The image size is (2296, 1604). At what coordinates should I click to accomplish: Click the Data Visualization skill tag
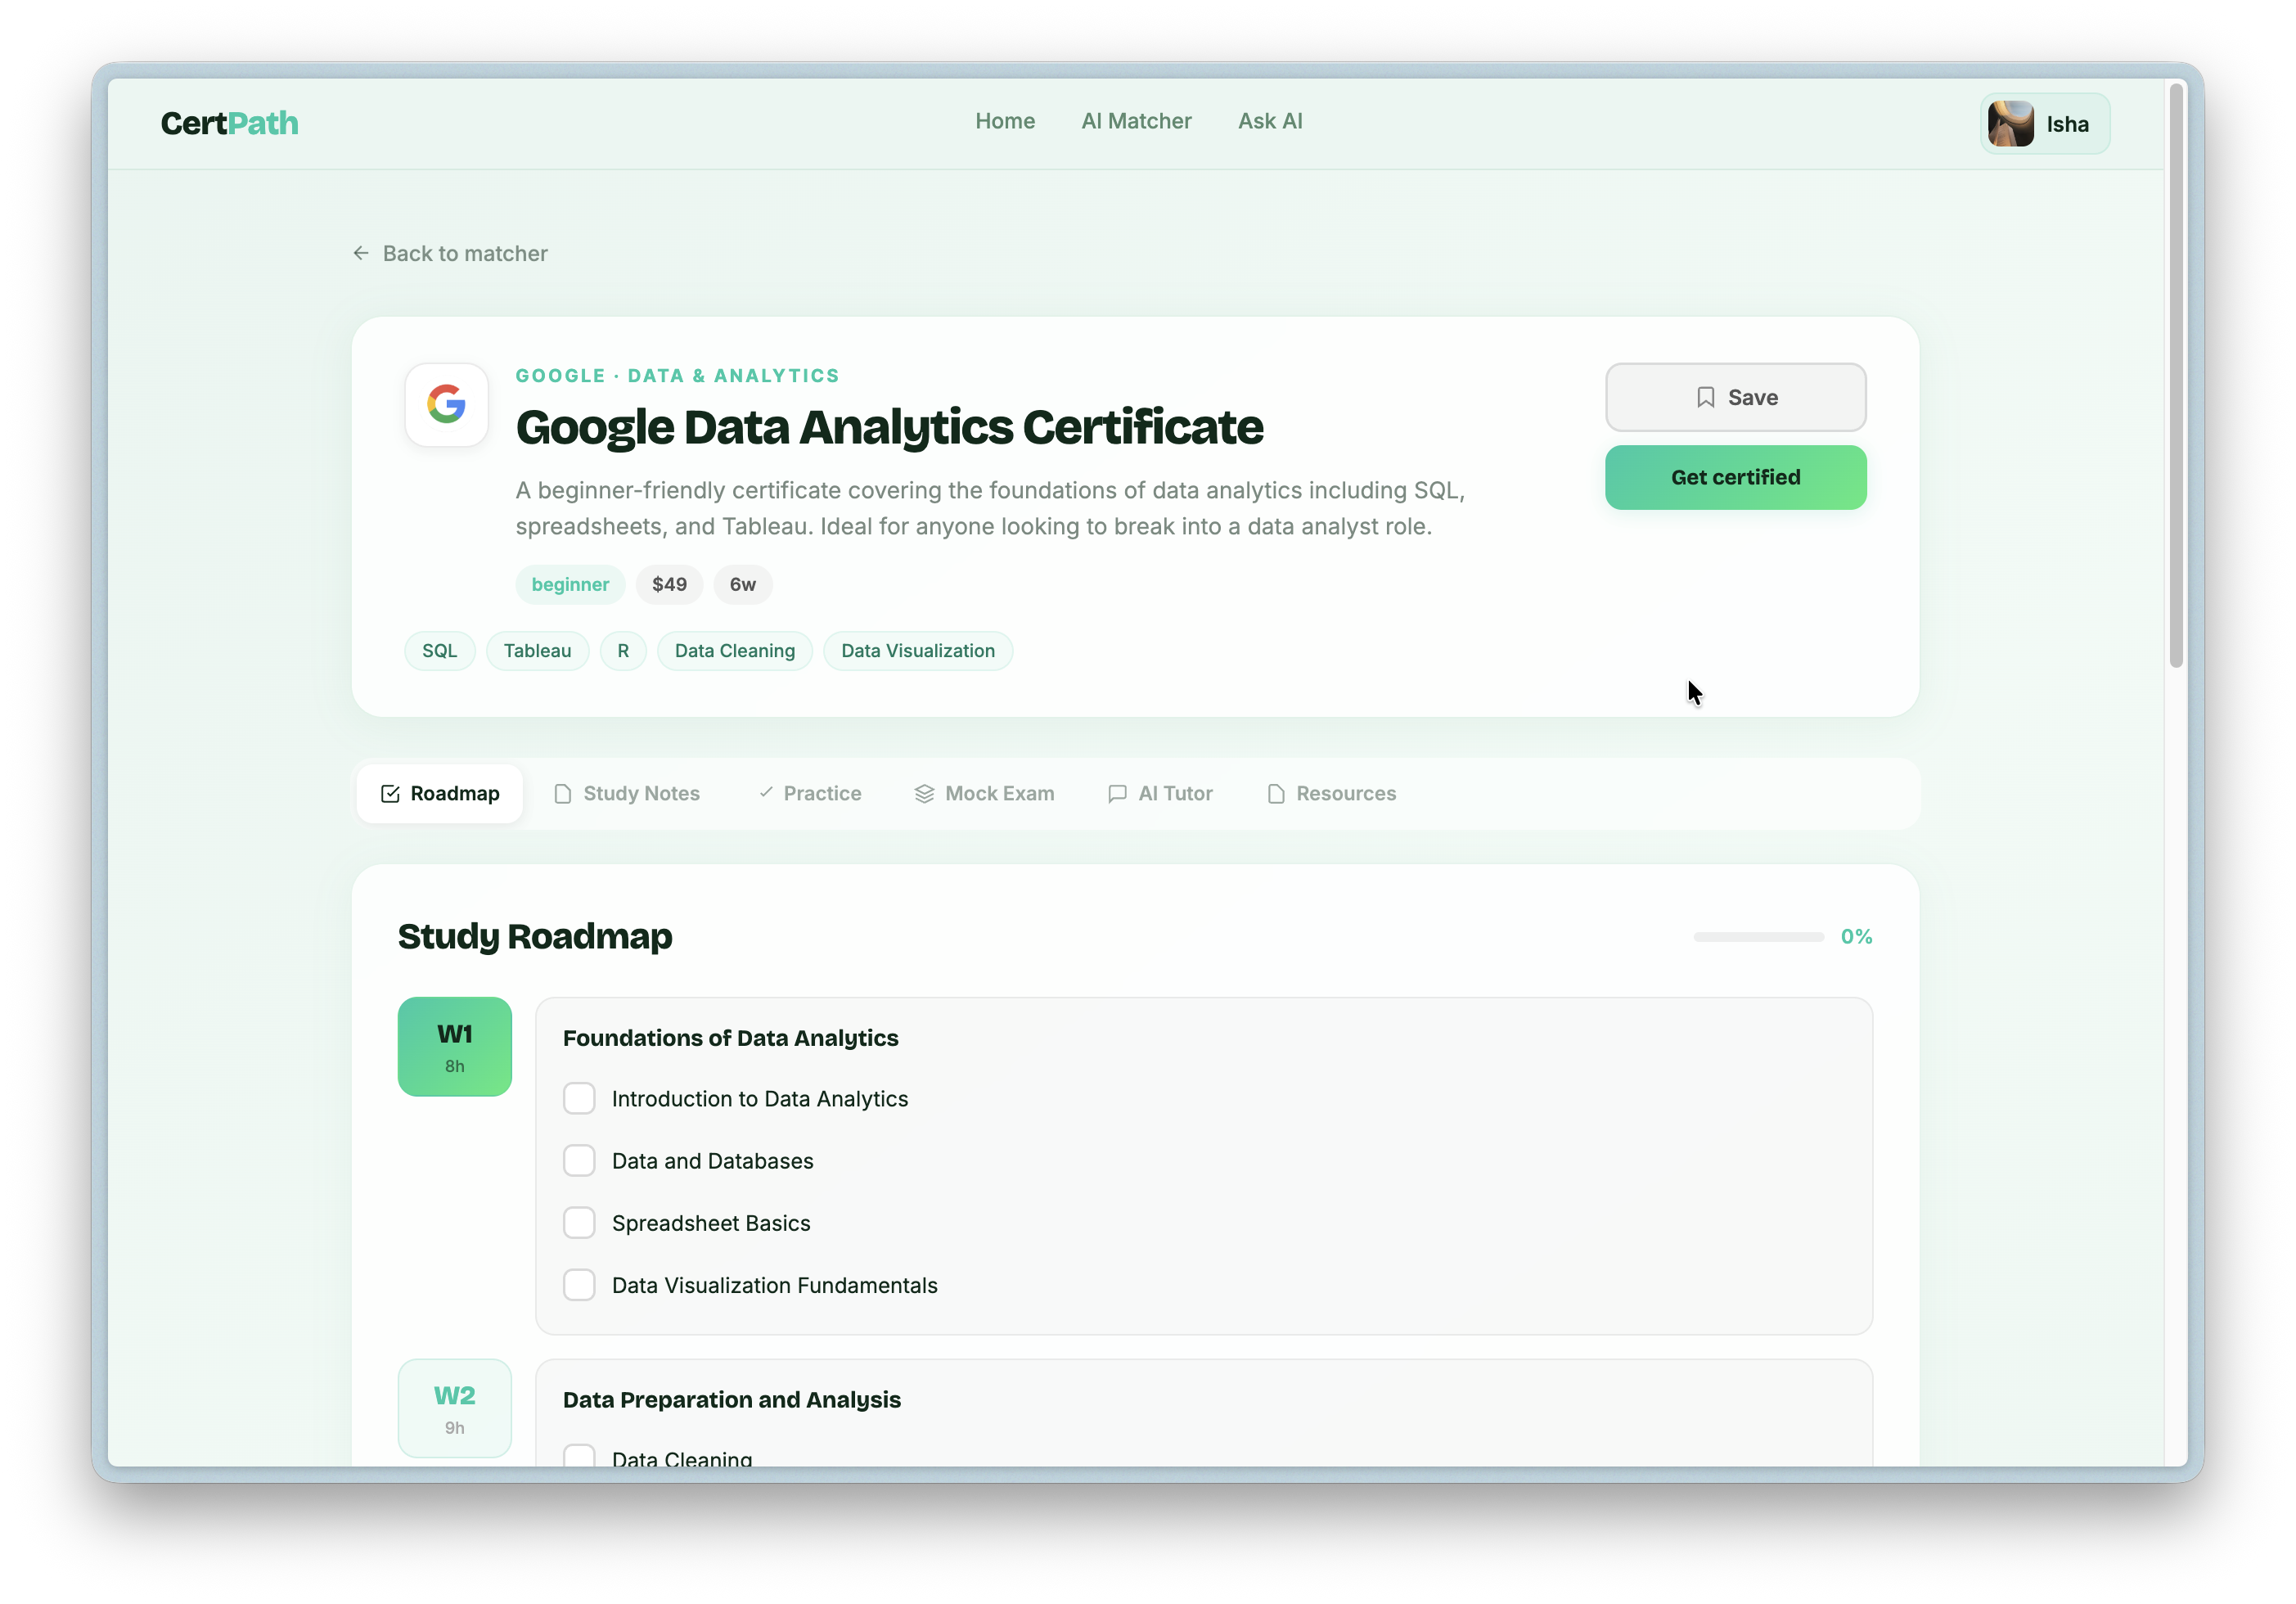[918, 651]
